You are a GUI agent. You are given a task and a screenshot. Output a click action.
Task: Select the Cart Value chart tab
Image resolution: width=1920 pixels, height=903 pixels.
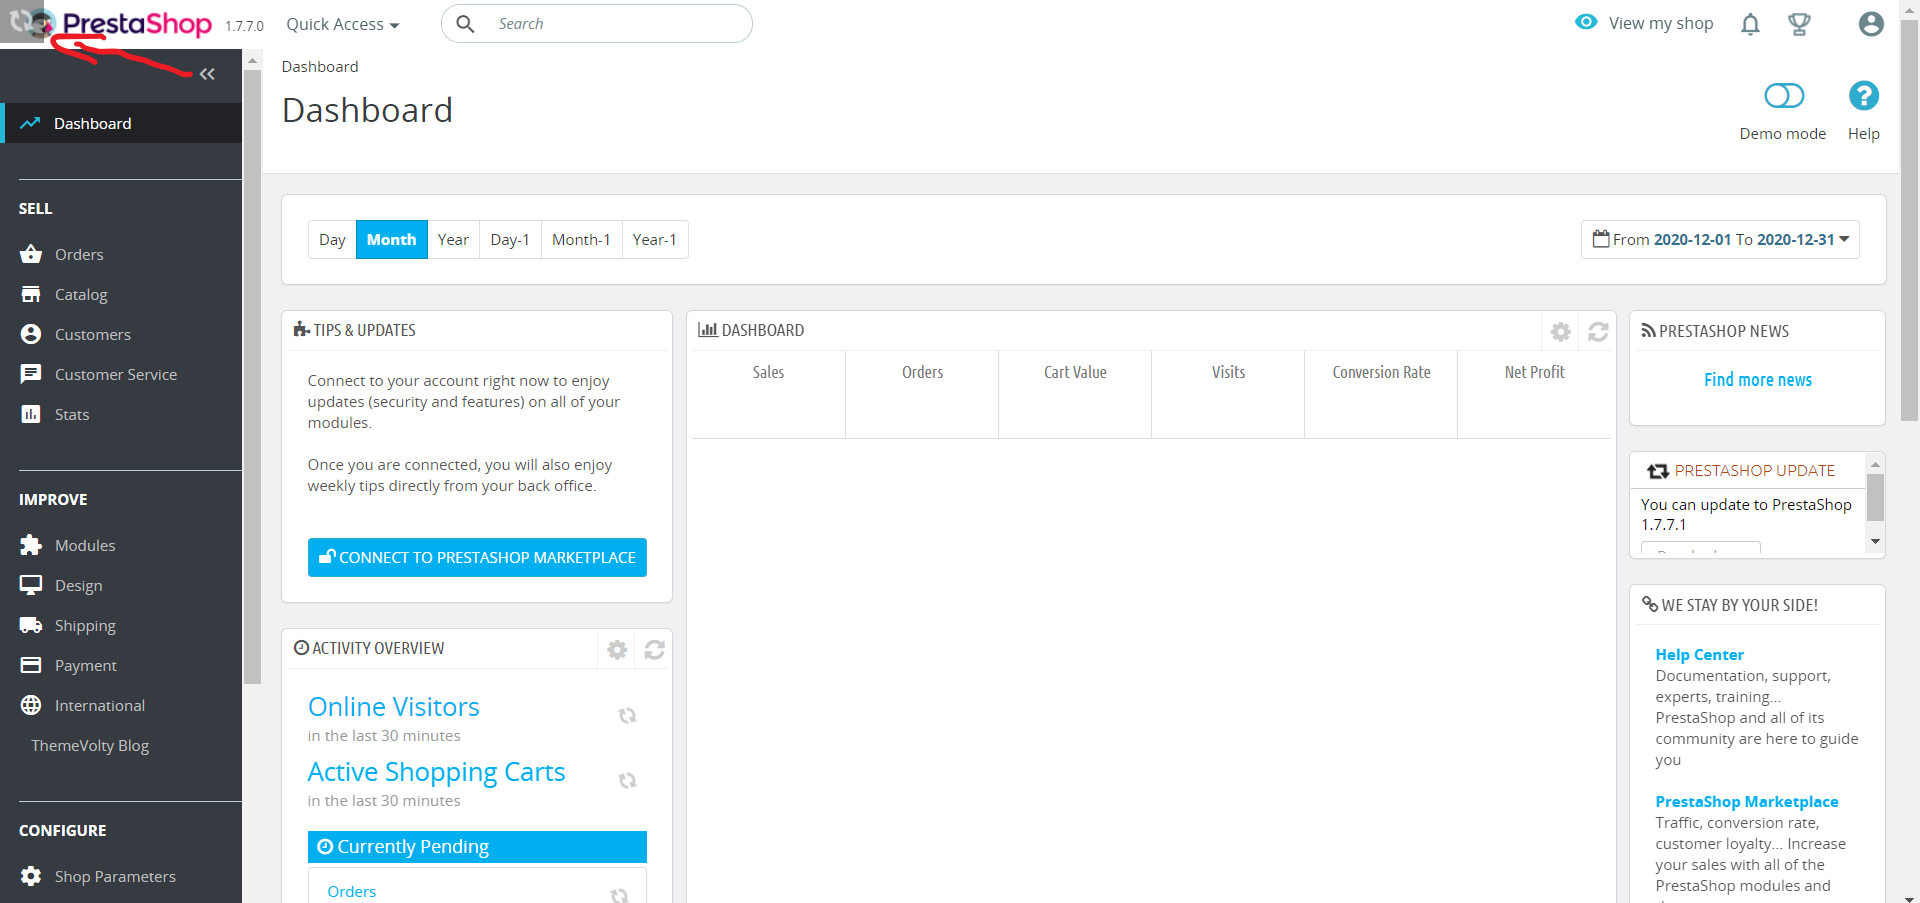tap(1075, 394)
